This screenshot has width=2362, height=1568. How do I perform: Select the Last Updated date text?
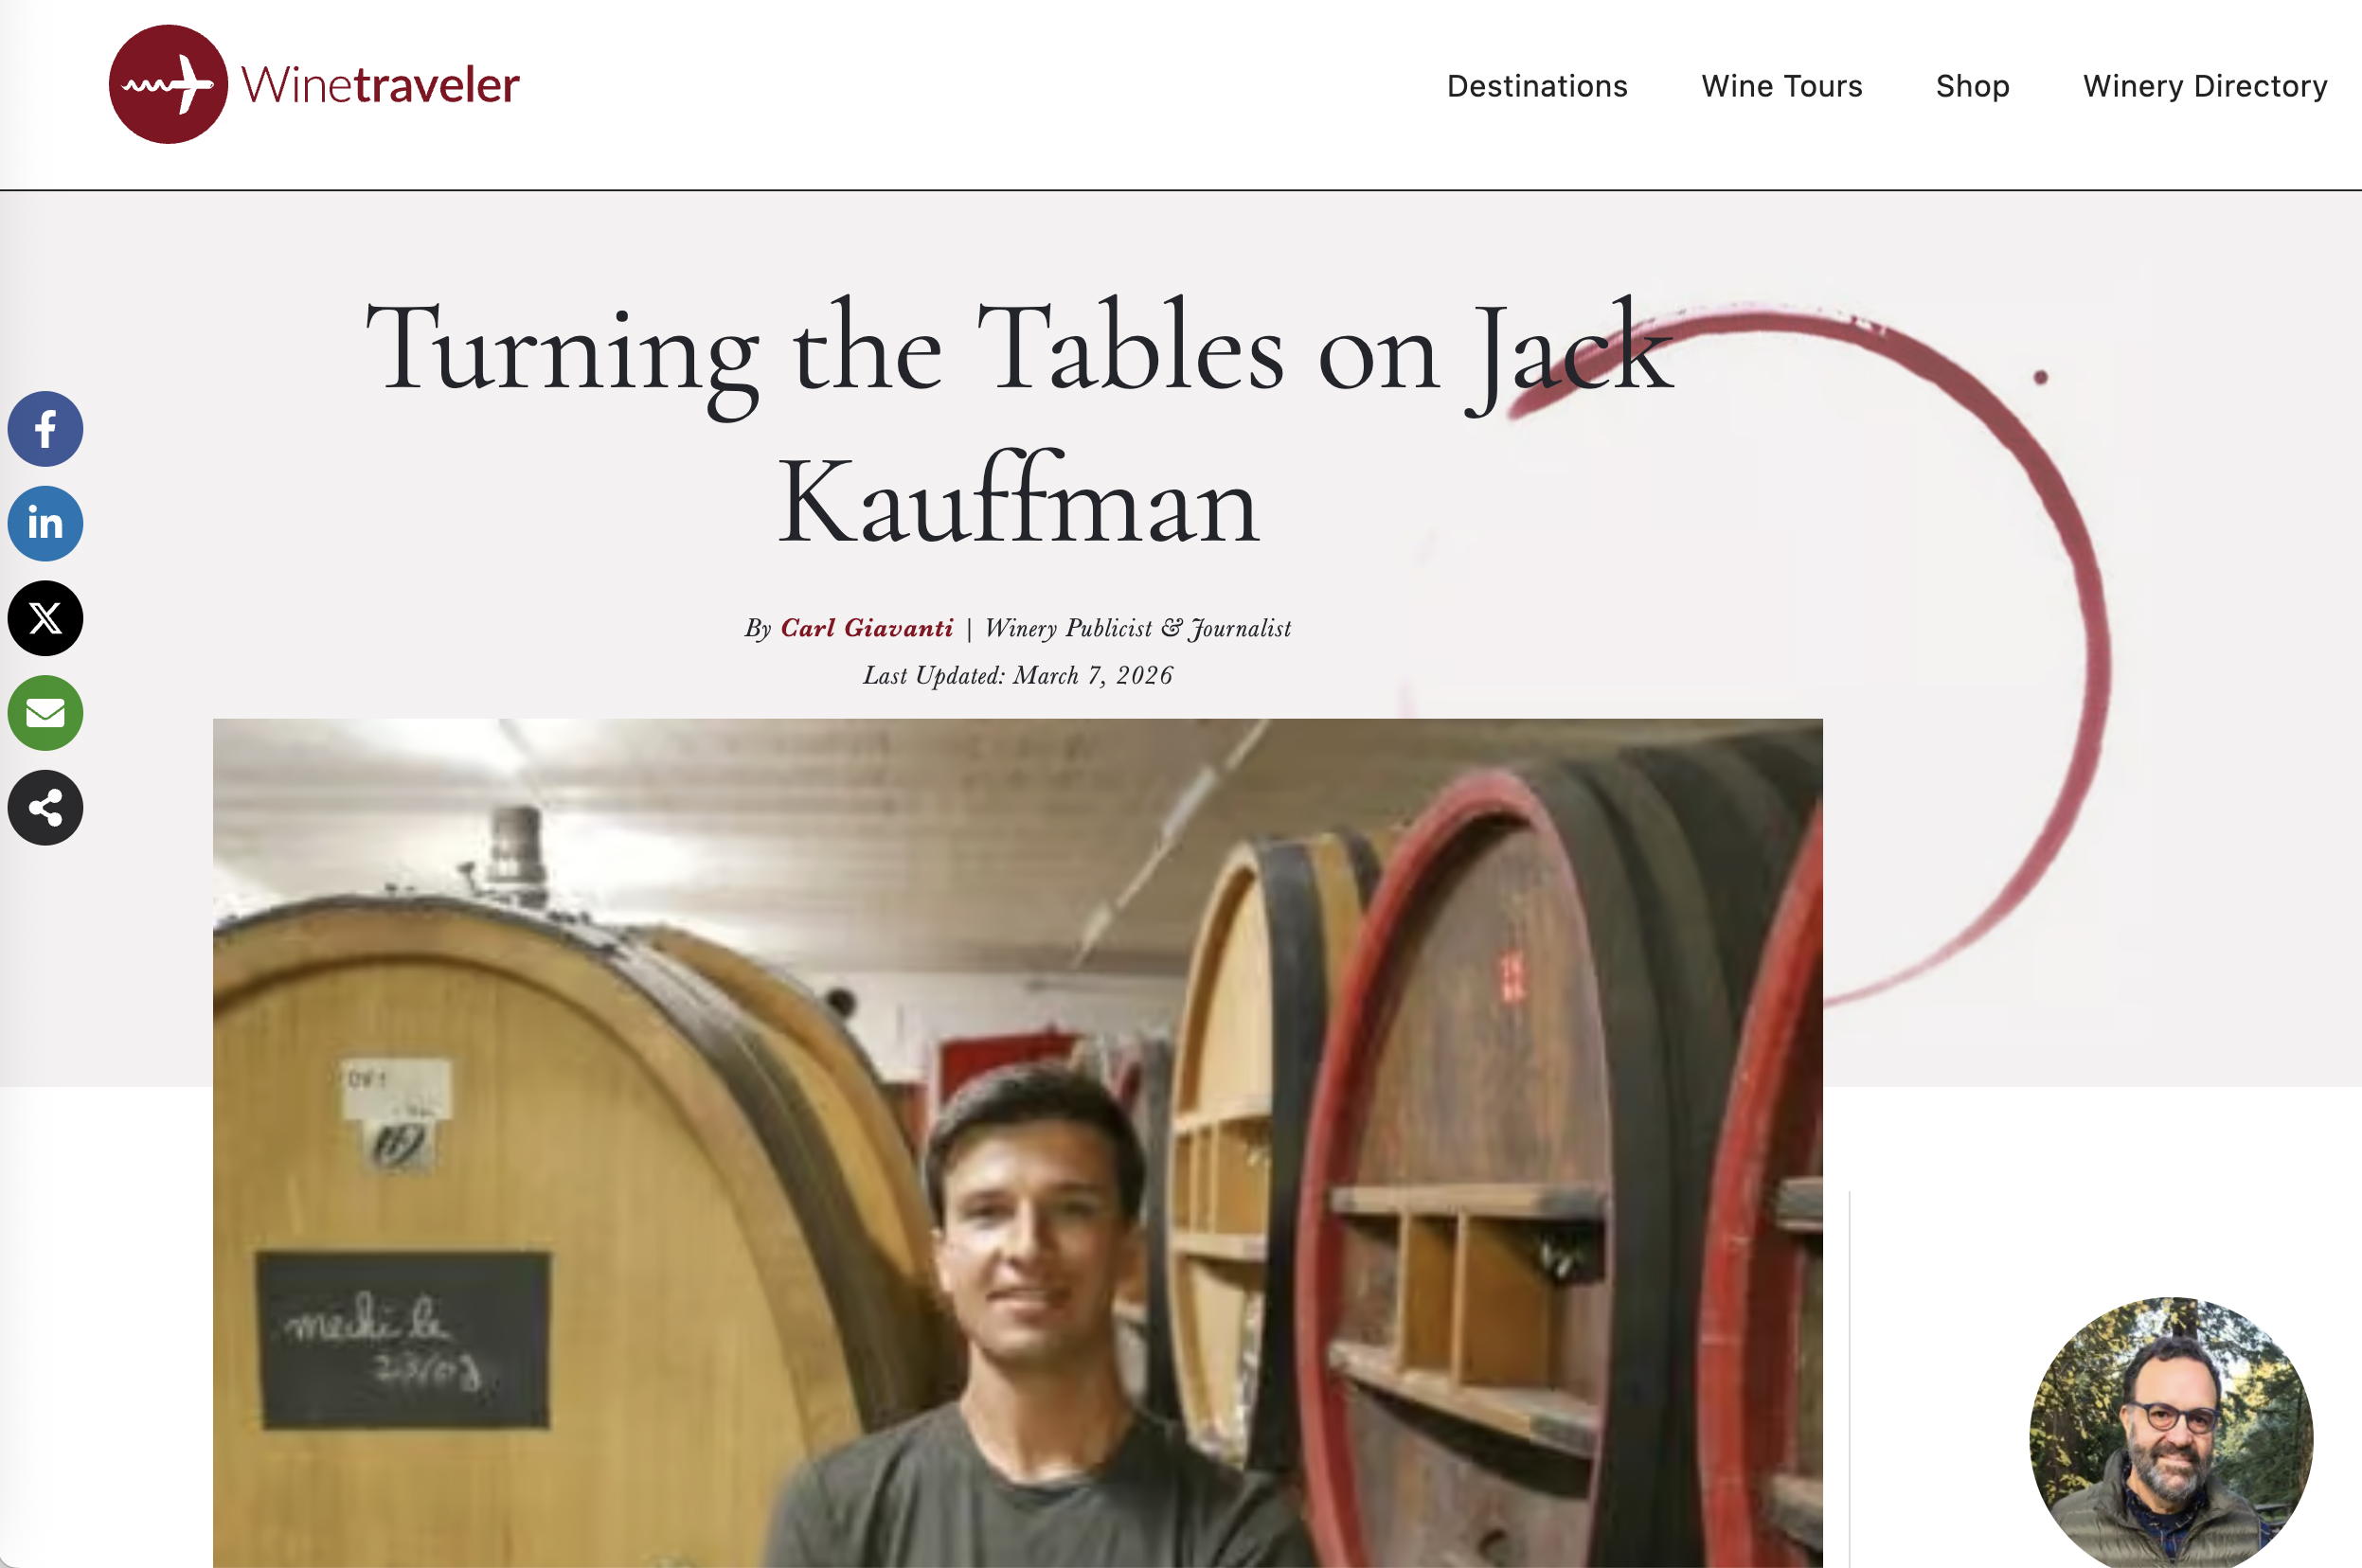point(1018,676)
